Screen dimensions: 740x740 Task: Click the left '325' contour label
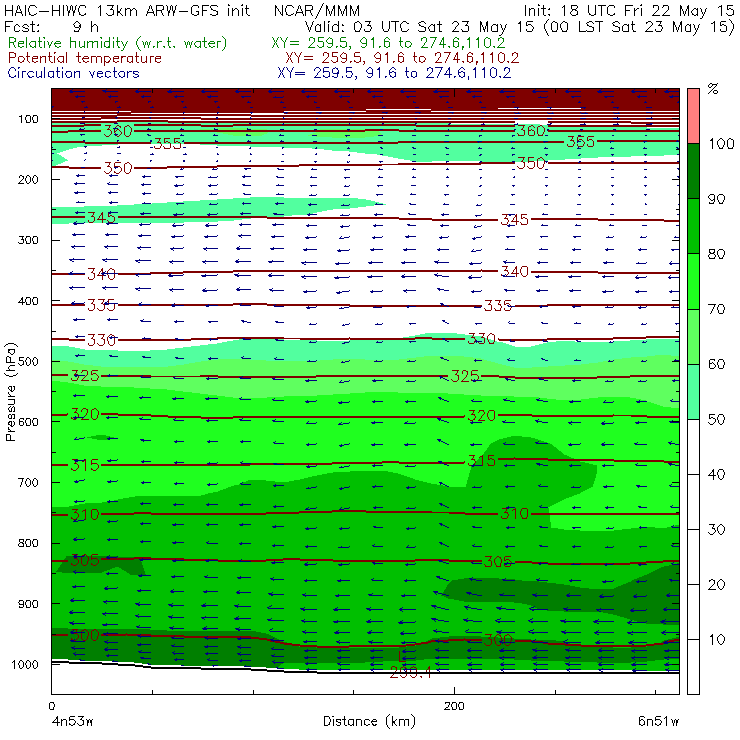point(85,376)
